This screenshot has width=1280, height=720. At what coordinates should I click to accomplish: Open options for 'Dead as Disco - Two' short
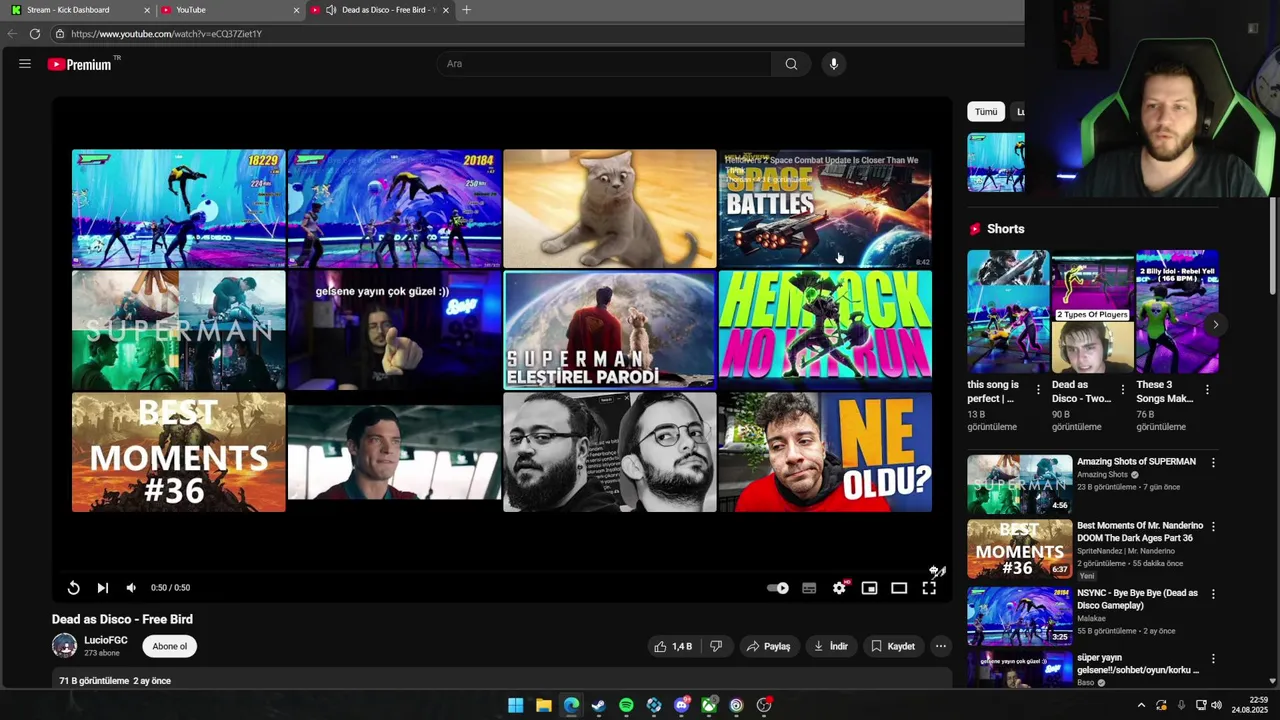(x=1122, y=390)
